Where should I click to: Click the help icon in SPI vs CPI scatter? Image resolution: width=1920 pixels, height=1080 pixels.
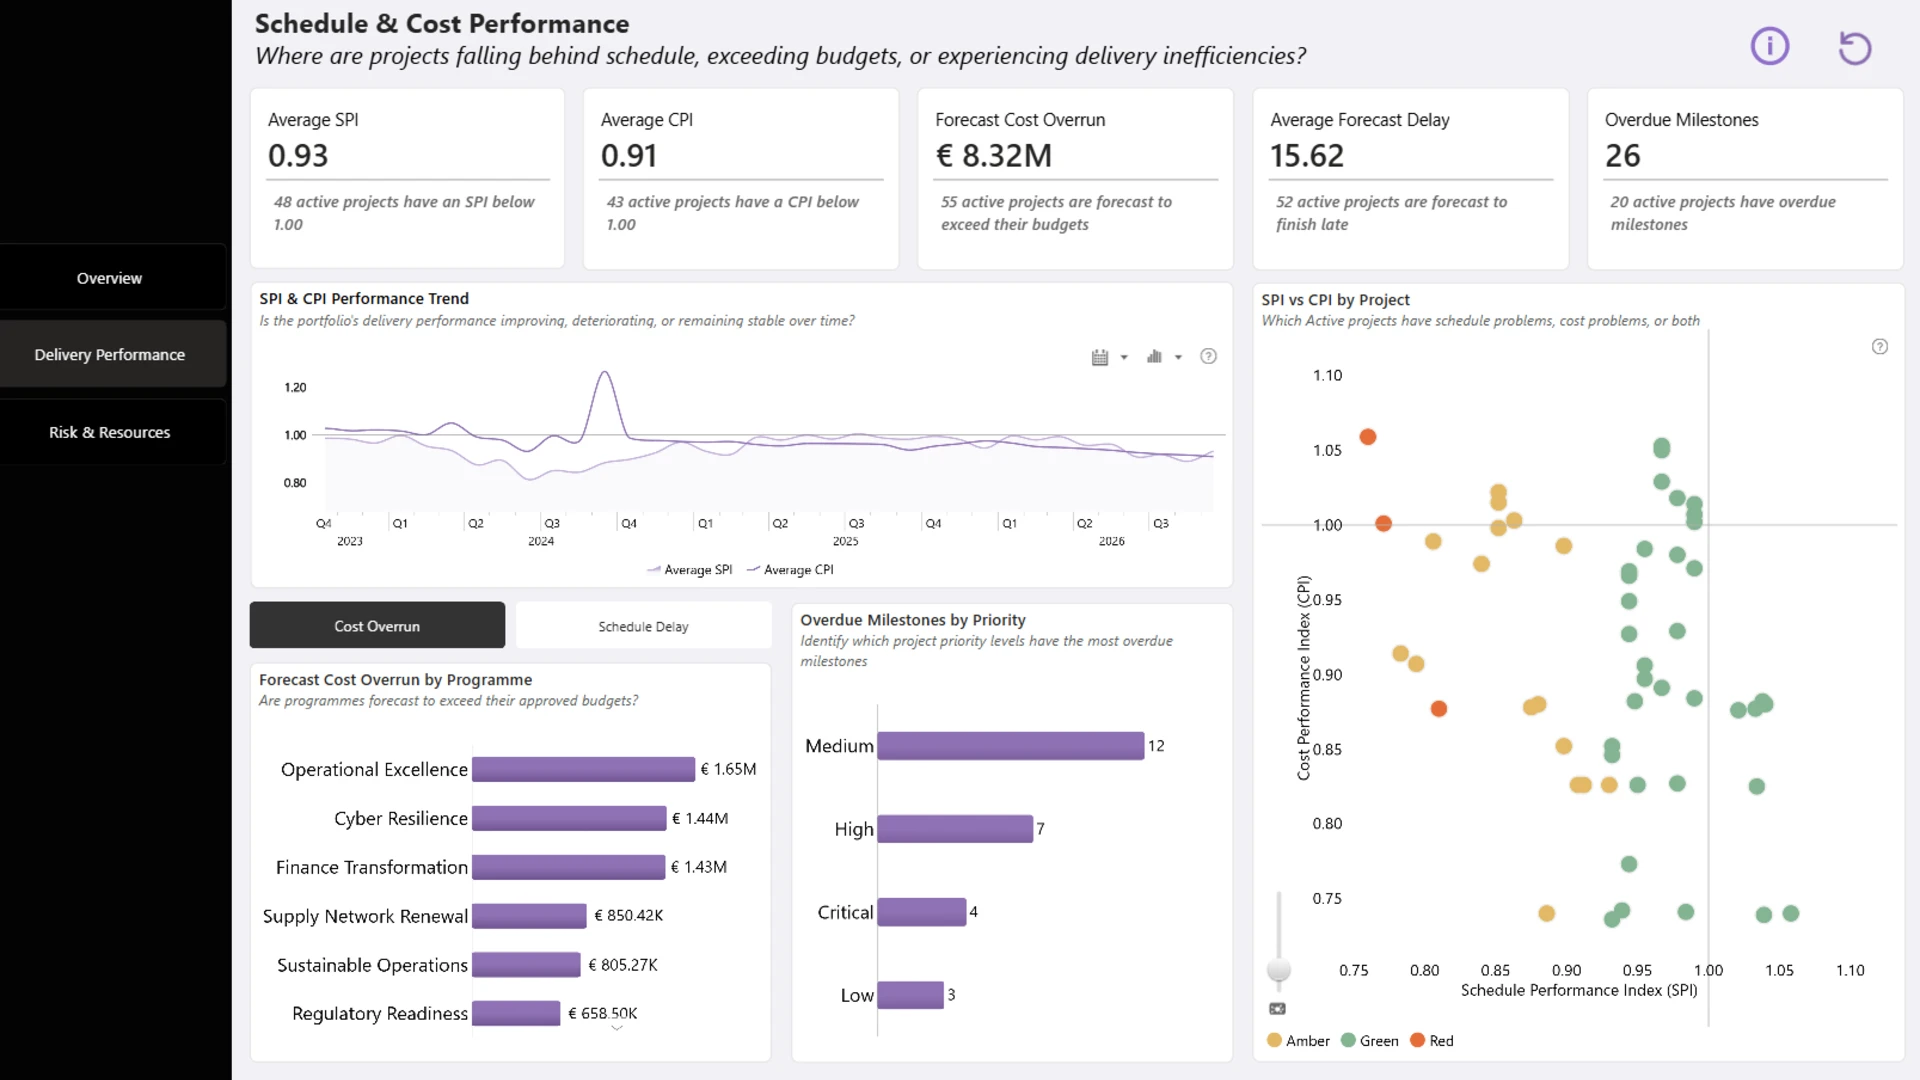point(1880,347)
